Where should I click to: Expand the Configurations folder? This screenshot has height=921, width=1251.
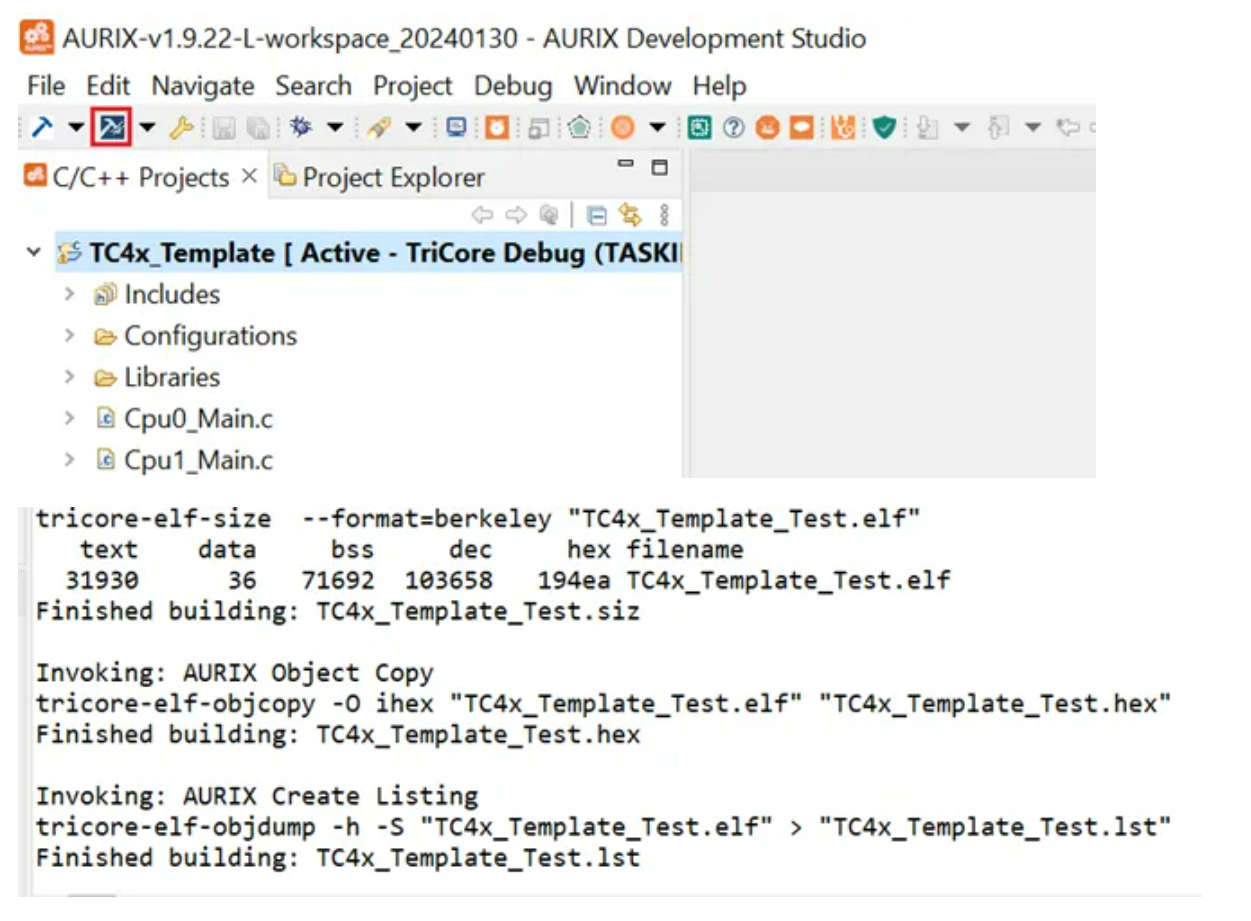69,336
